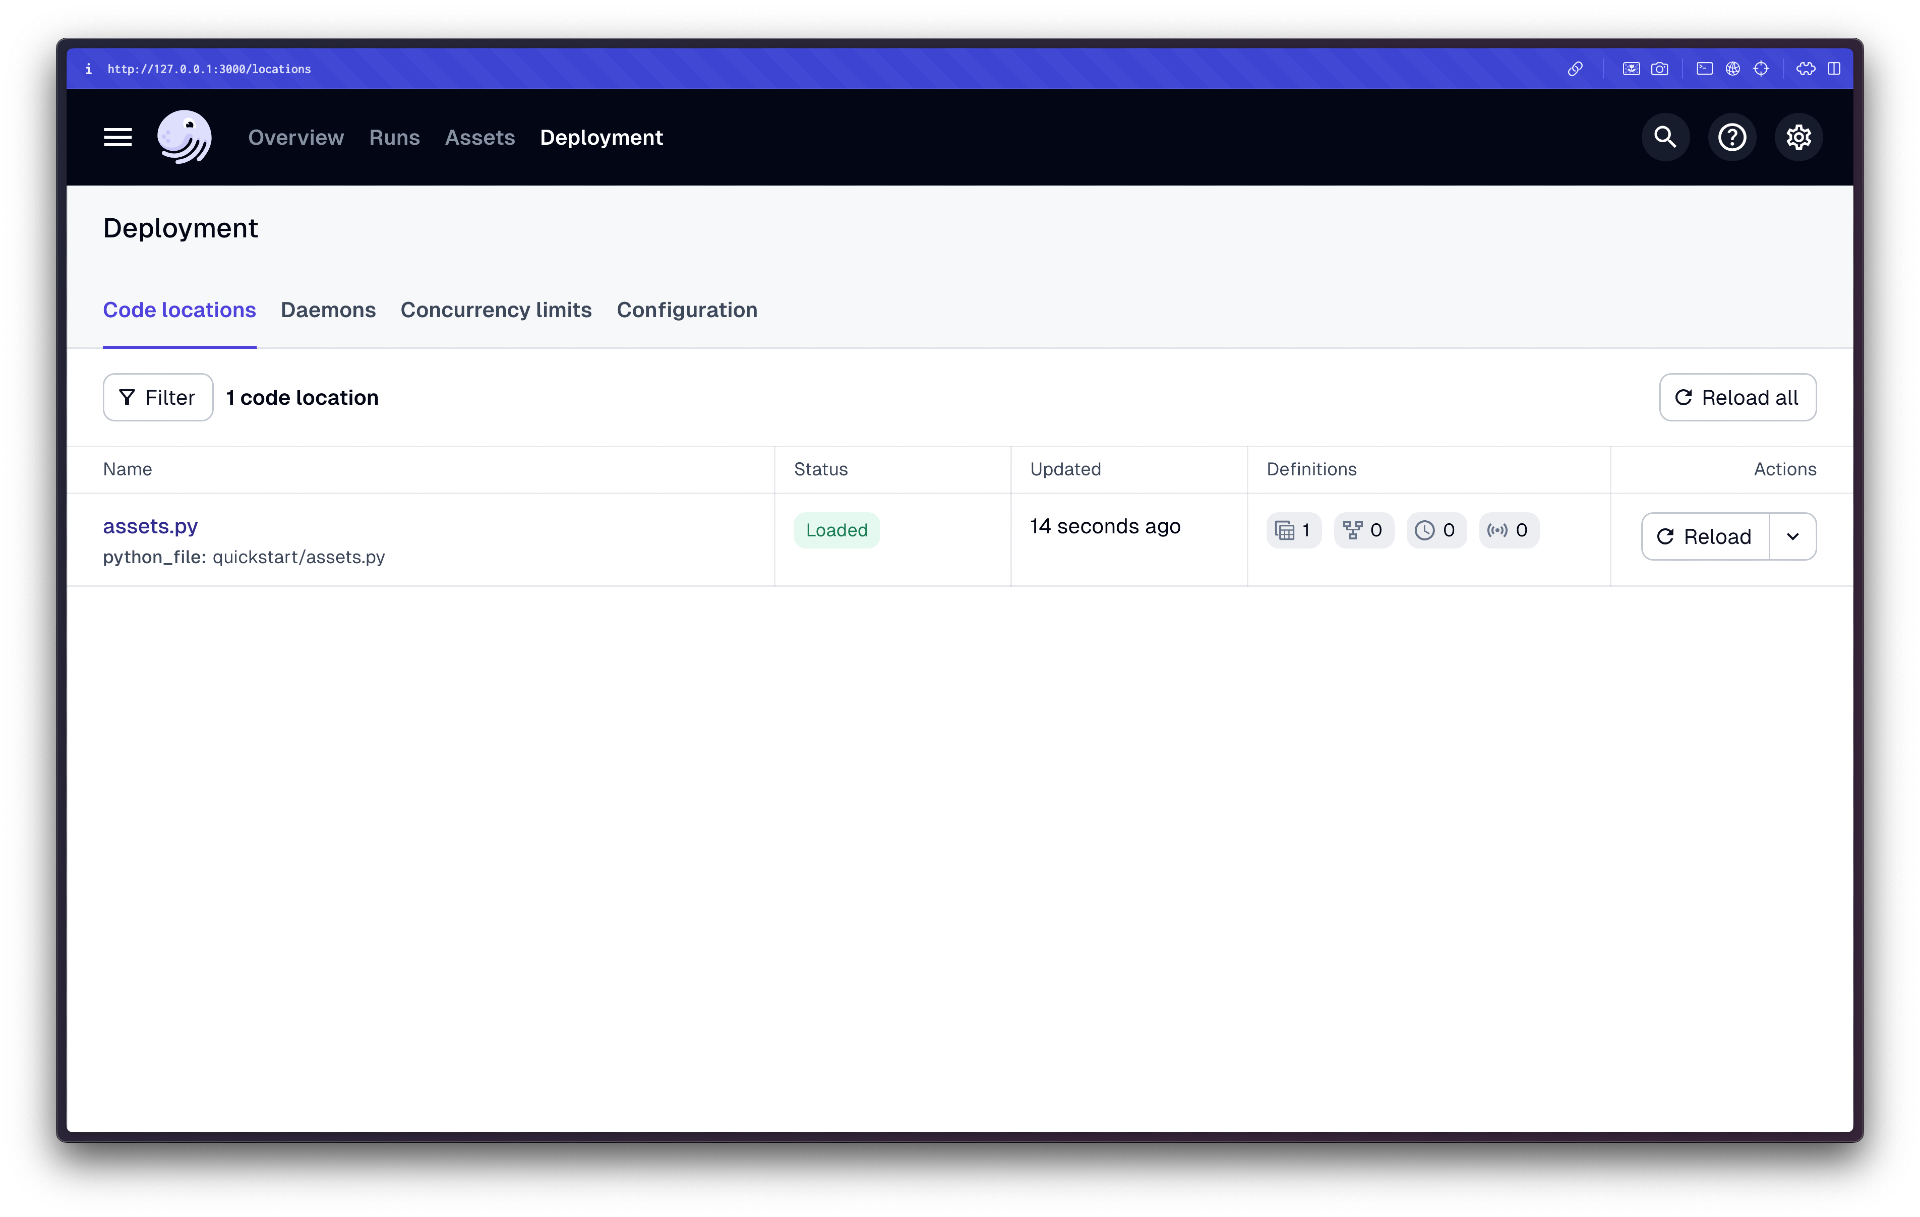
Task: Open the help question-mark menu
Action: point(1732,137)
